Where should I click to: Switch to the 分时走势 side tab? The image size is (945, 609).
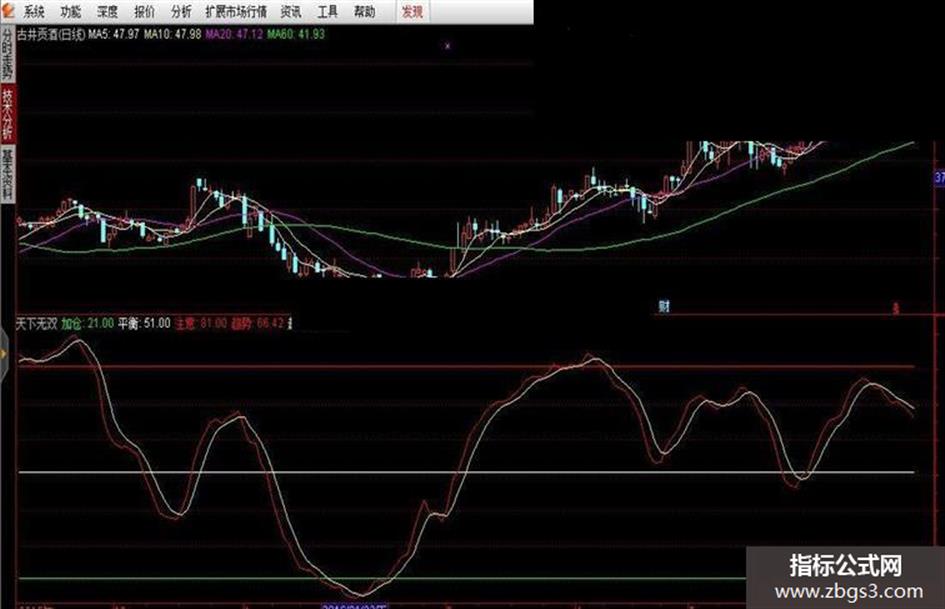tap(7, 54)
